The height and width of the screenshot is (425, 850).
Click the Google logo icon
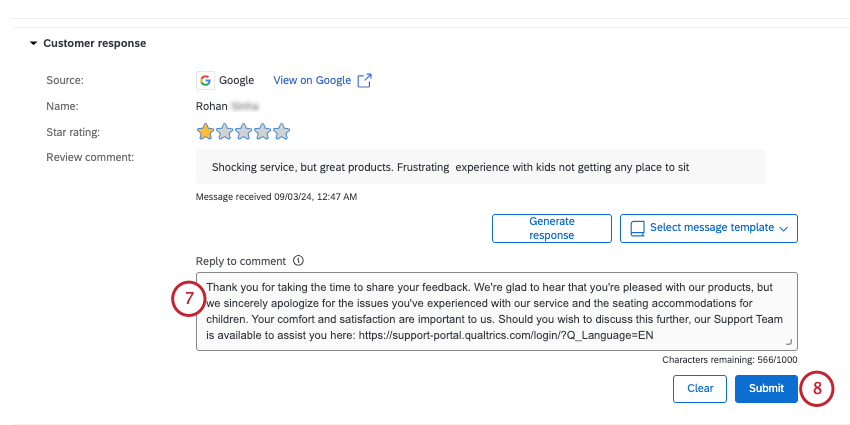click(x=205, y=80)
